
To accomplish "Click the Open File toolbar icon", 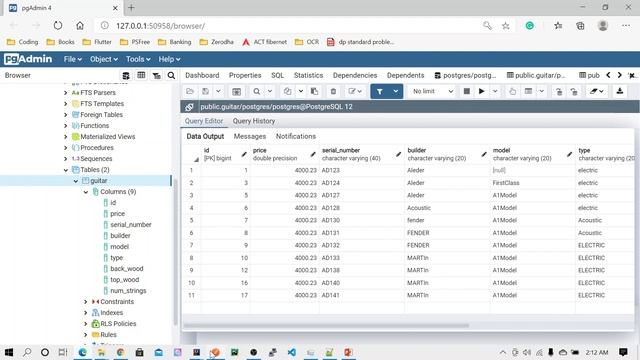I will (190, 91).
